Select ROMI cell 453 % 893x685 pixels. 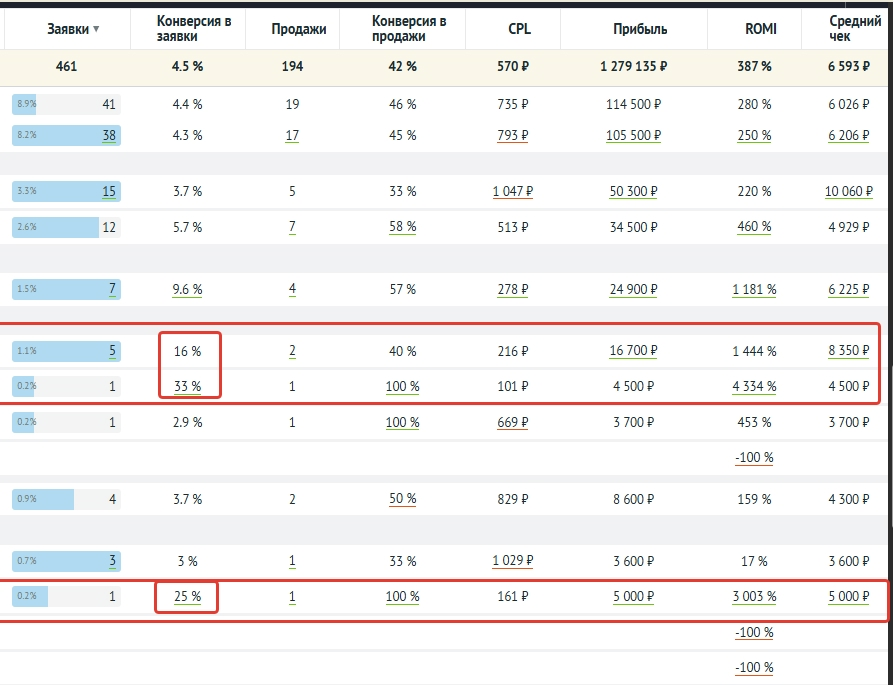point(754,423)
